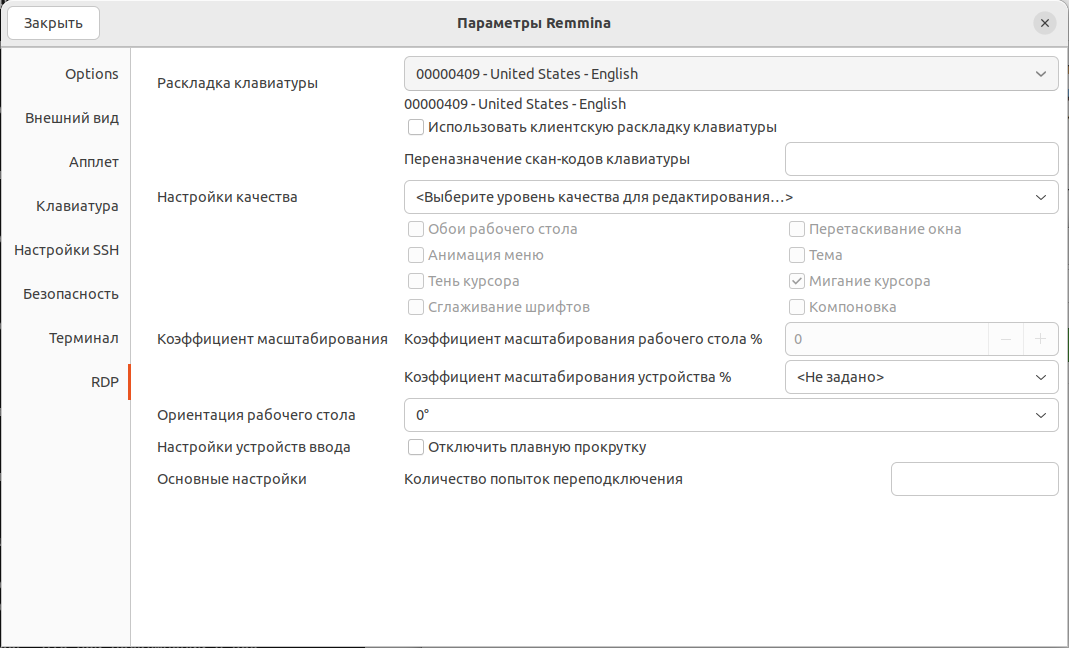
Task: Open the device scale factor dropdown
Action: [x=922, y=377]
